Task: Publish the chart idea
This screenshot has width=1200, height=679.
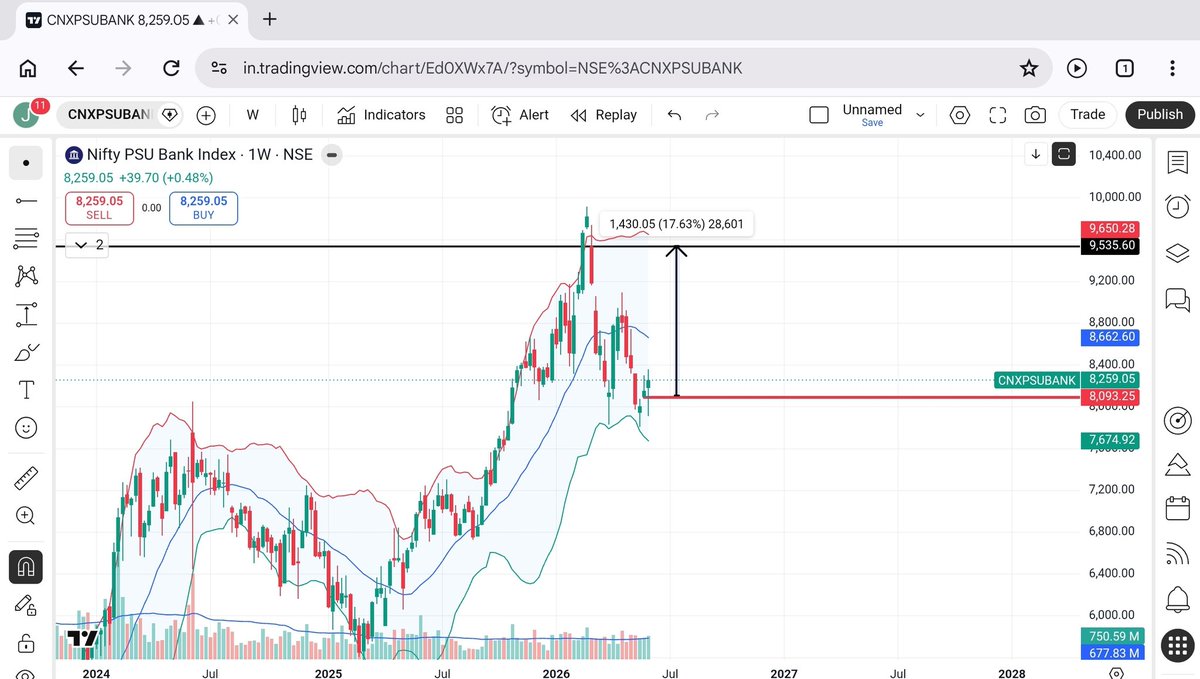Action: click(1160, 115)
